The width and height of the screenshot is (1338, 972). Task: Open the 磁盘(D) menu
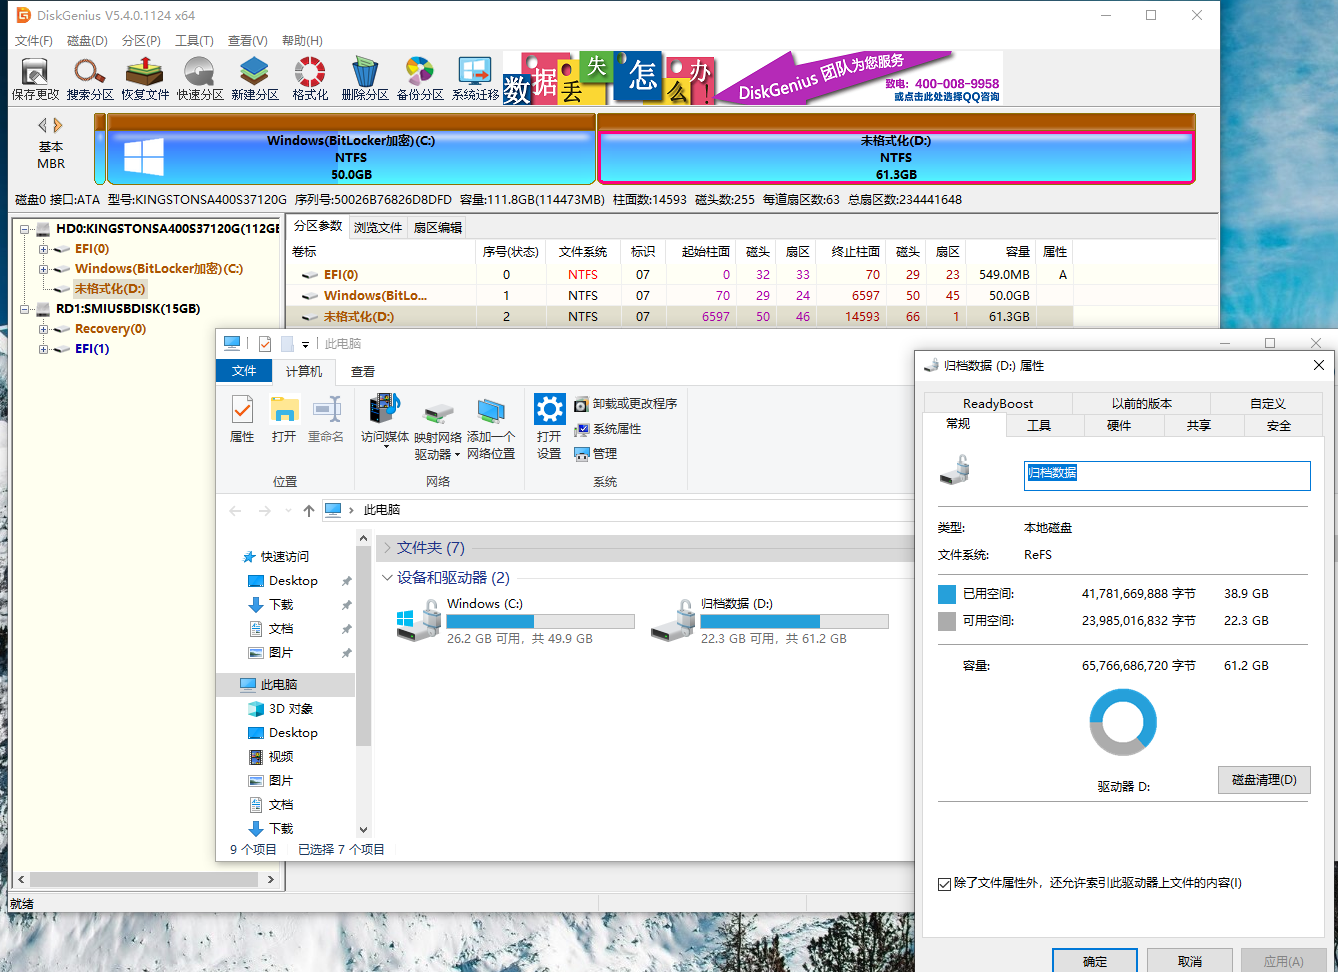coord(87,41)
